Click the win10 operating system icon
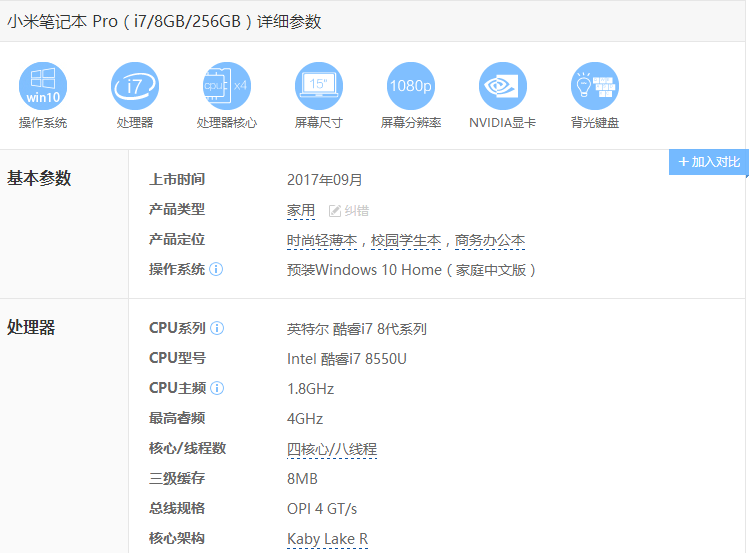This screenshot has height=553, width=750. [43, 86]
